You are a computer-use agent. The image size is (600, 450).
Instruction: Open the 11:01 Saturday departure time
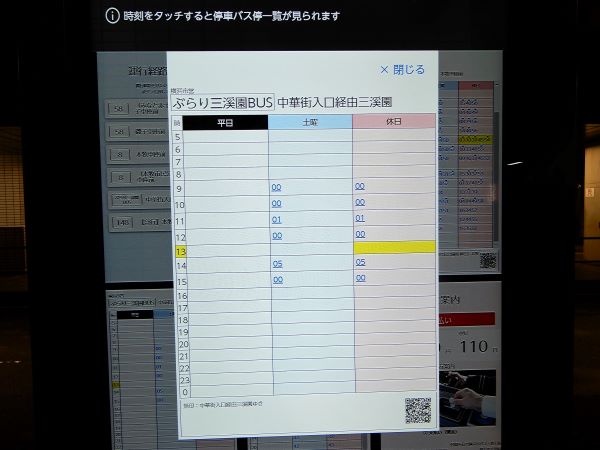277,219
